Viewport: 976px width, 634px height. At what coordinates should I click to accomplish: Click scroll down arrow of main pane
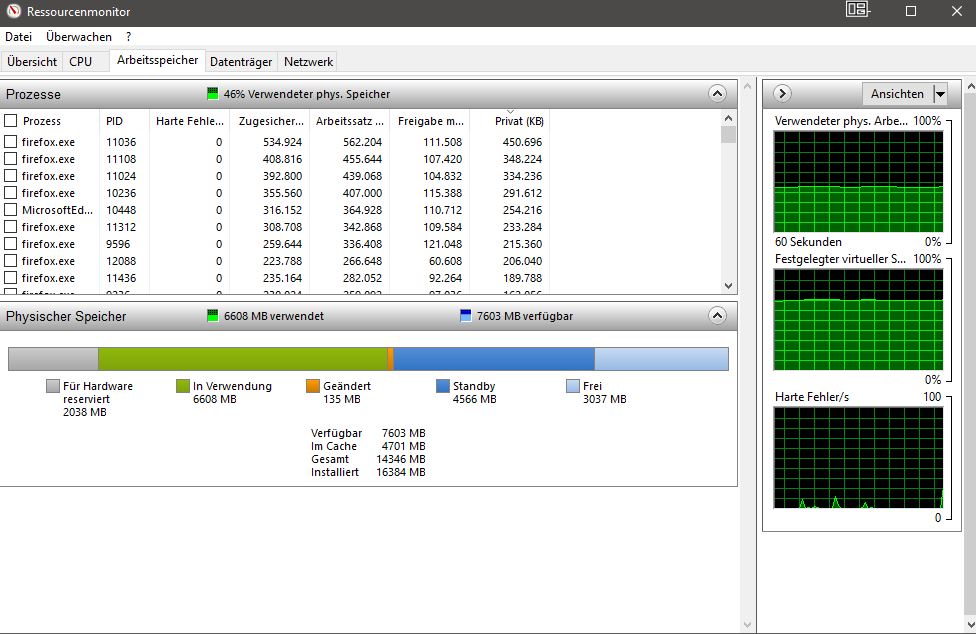pyautogui.click(x=747, y=625)
